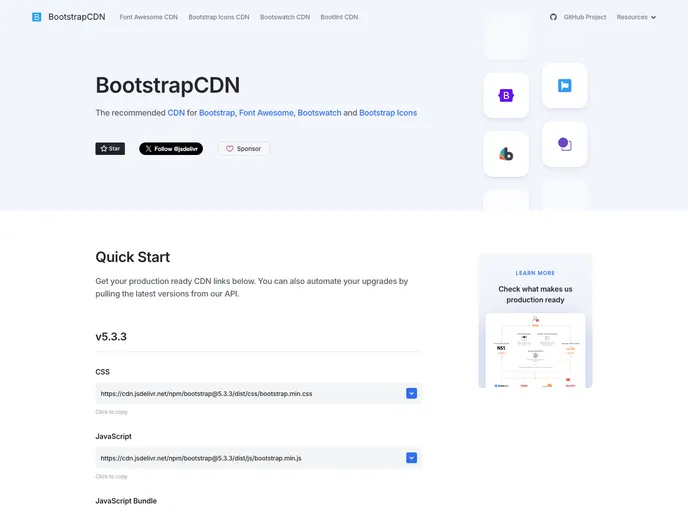Viewport: 688px width, 512px height.
Task: Expand the Resources dropdown menu
Action: (636, 17)
